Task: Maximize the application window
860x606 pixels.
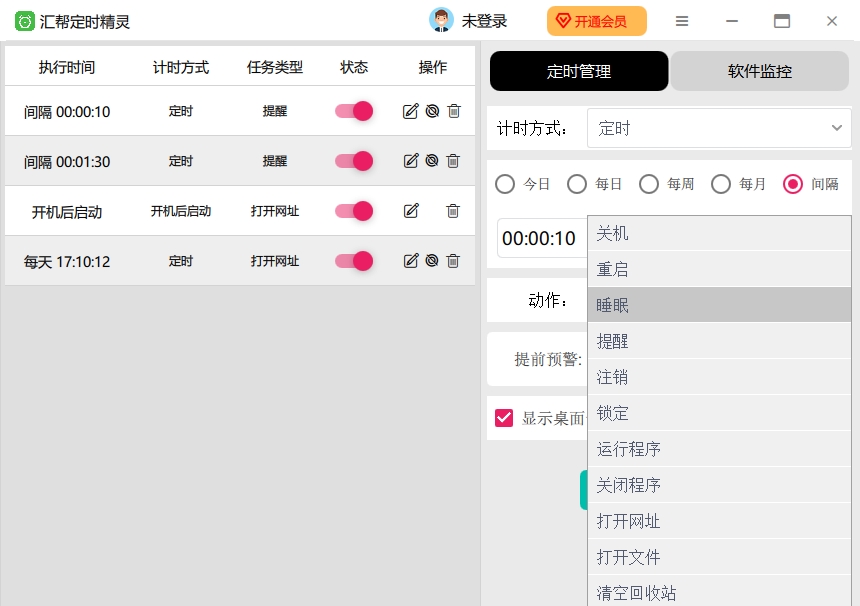Action: (782, 21)
